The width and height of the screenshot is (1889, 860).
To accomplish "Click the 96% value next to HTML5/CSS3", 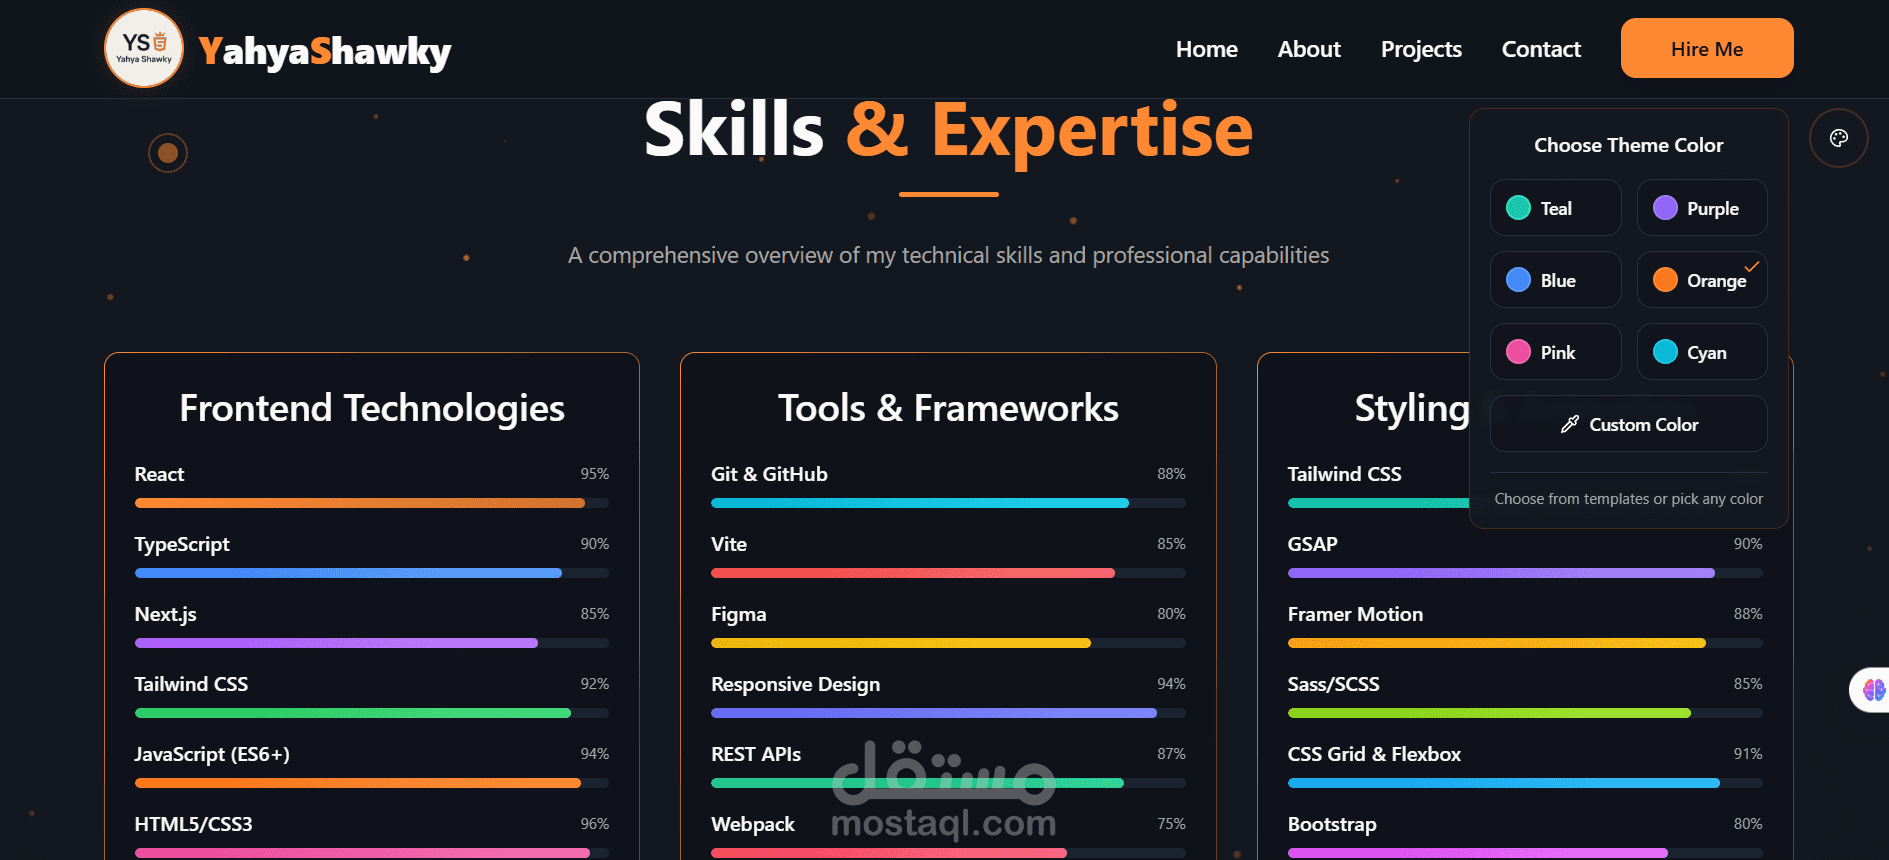I will pyautogui.click(x=595, y=823).
